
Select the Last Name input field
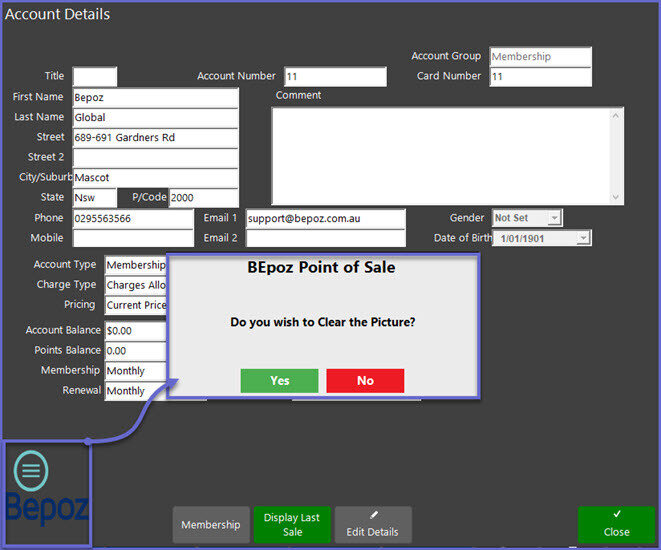pos(155,118)
